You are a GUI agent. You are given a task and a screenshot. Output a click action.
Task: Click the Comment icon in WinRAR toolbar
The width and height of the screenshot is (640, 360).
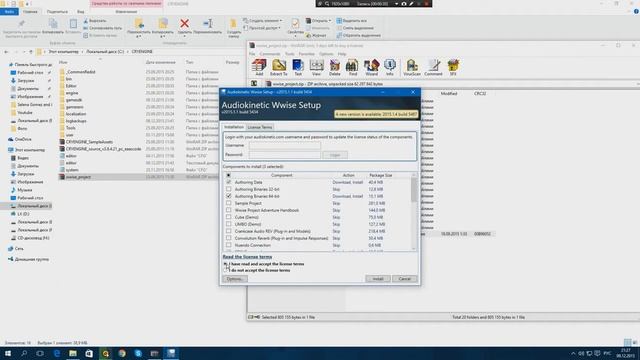click(x=433, y=67)
